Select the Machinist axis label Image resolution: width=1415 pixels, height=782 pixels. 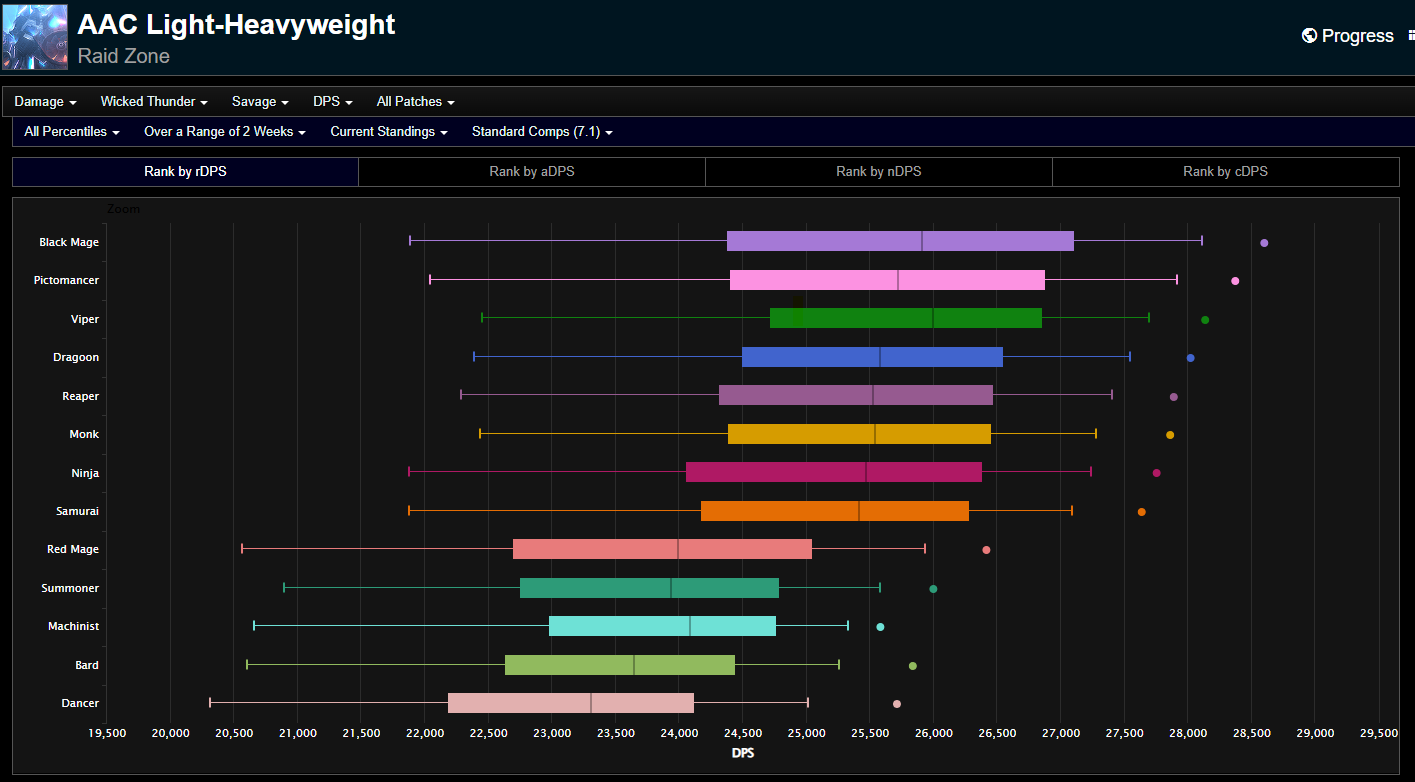74,626
